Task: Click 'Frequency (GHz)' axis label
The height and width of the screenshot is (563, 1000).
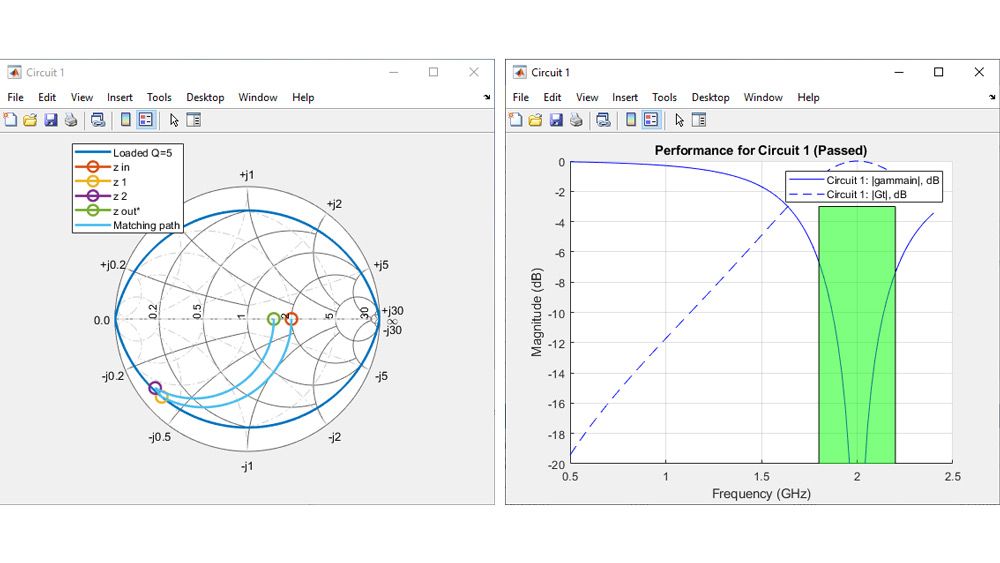Action: coord(761,494)
